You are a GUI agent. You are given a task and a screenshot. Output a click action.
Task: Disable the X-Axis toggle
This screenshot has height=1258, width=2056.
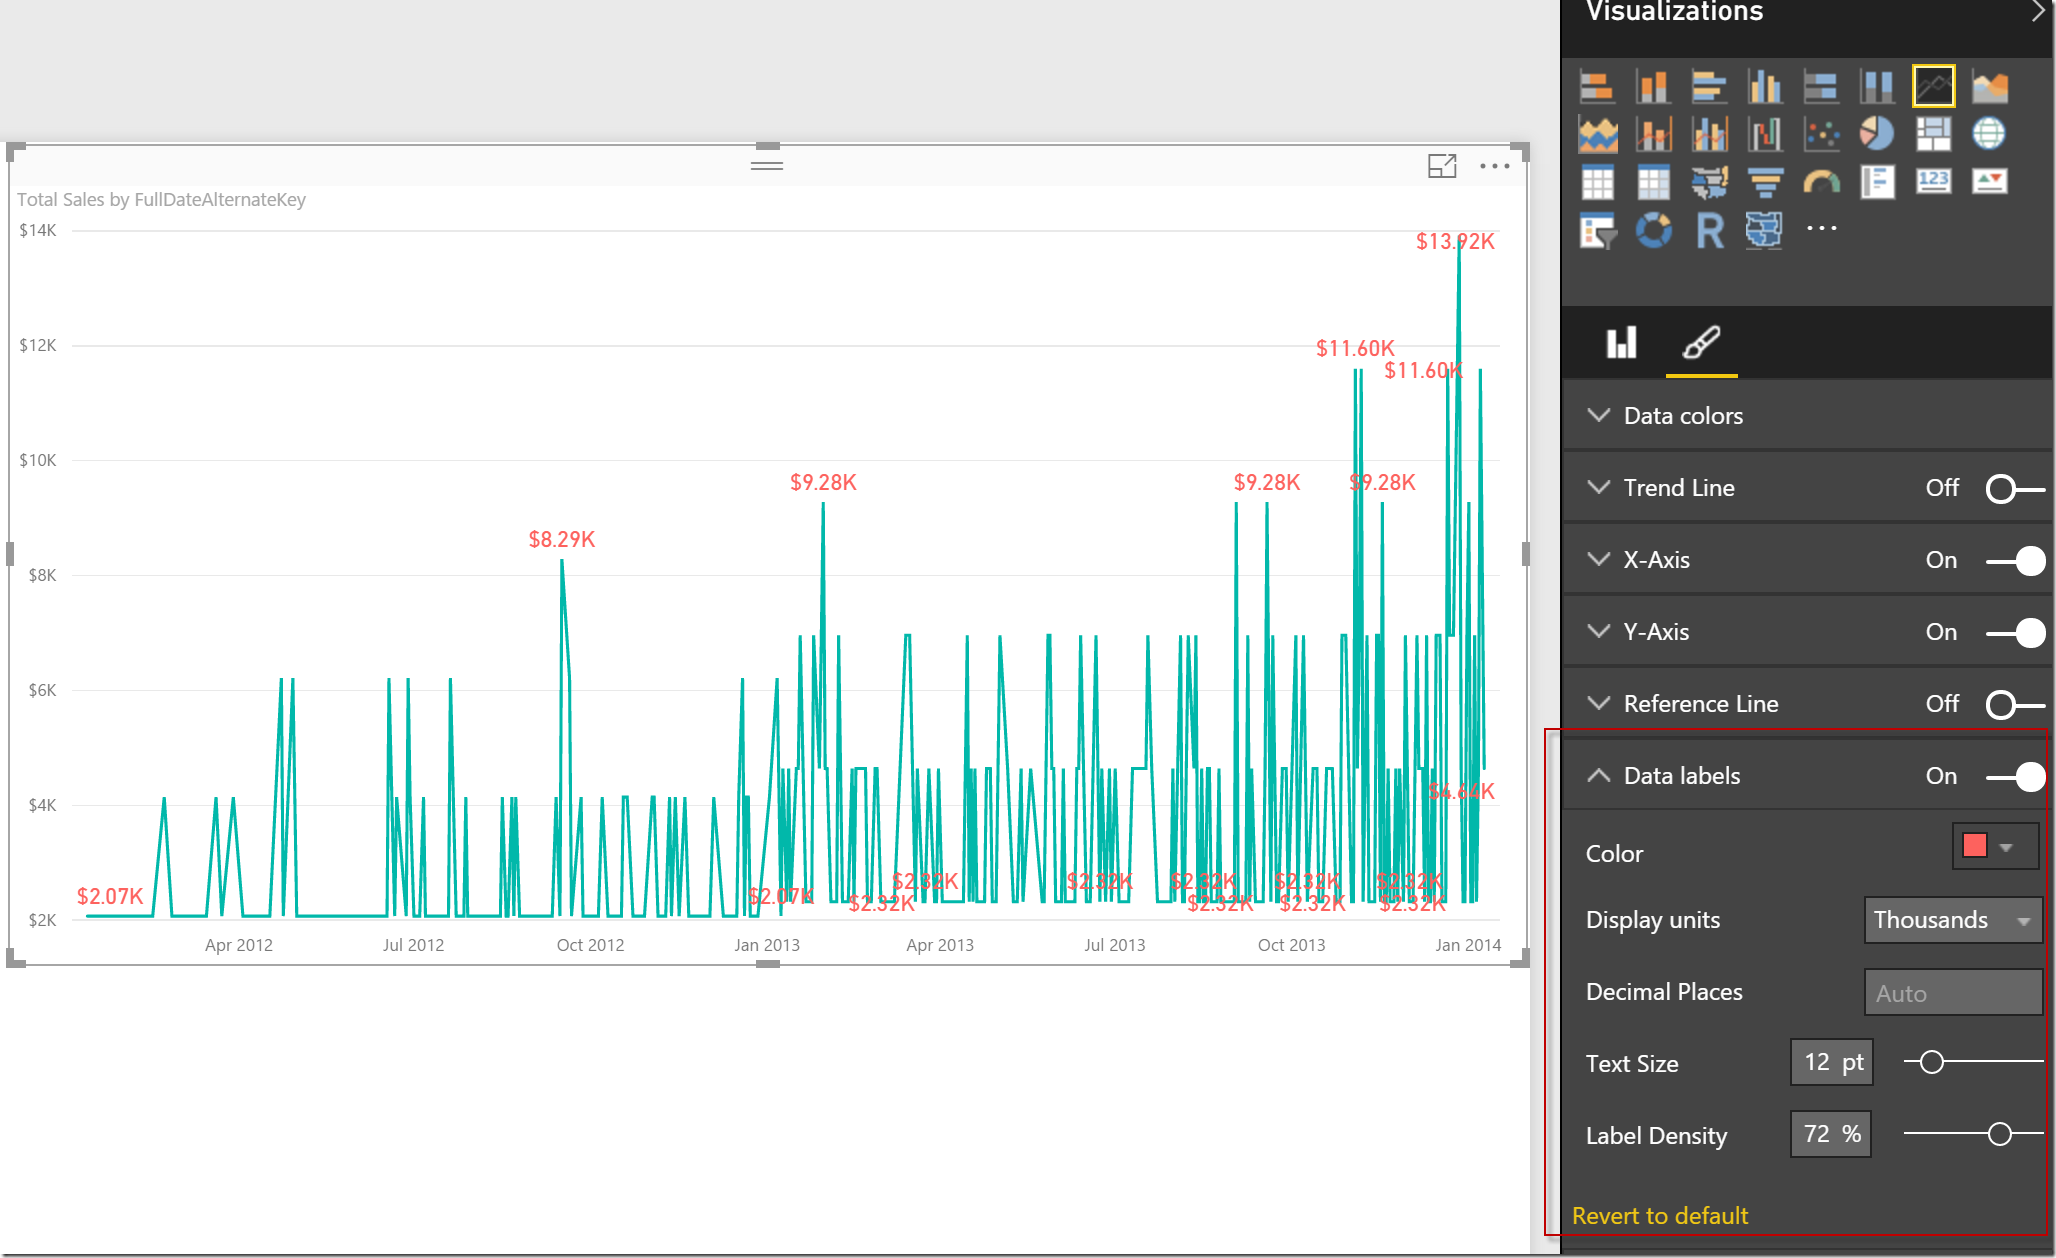tap(2014, 561)
